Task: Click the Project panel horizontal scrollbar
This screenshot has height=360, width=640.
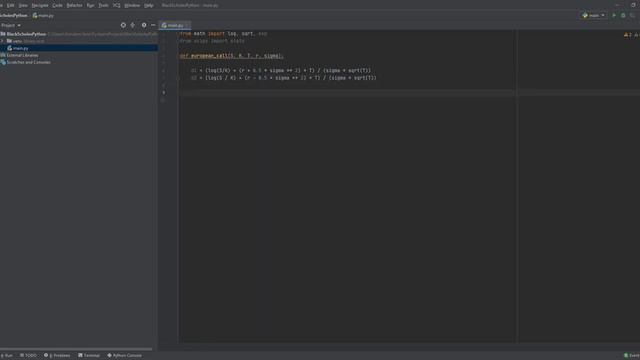Action: pyautogui.click(x=76, y=349)
